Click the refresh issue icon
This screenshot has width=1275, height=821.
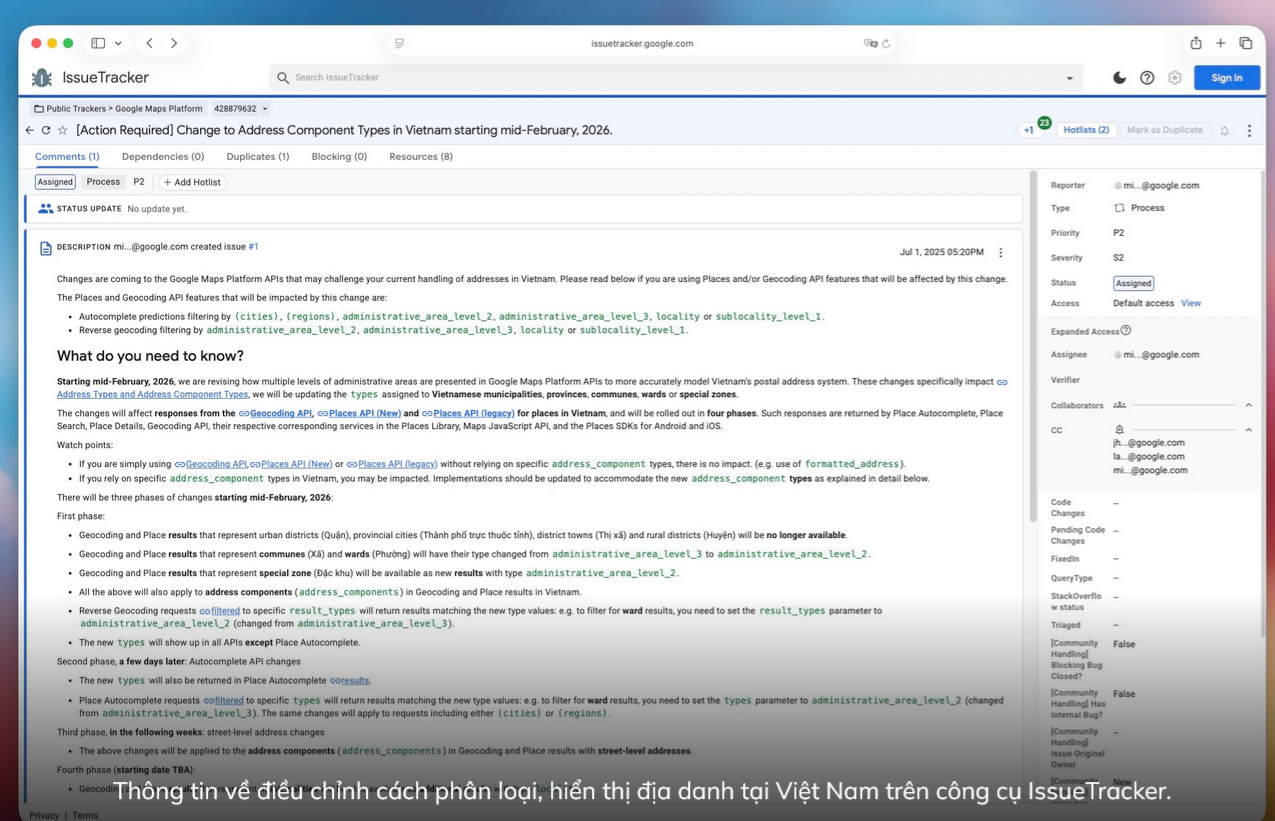[46, 130]
